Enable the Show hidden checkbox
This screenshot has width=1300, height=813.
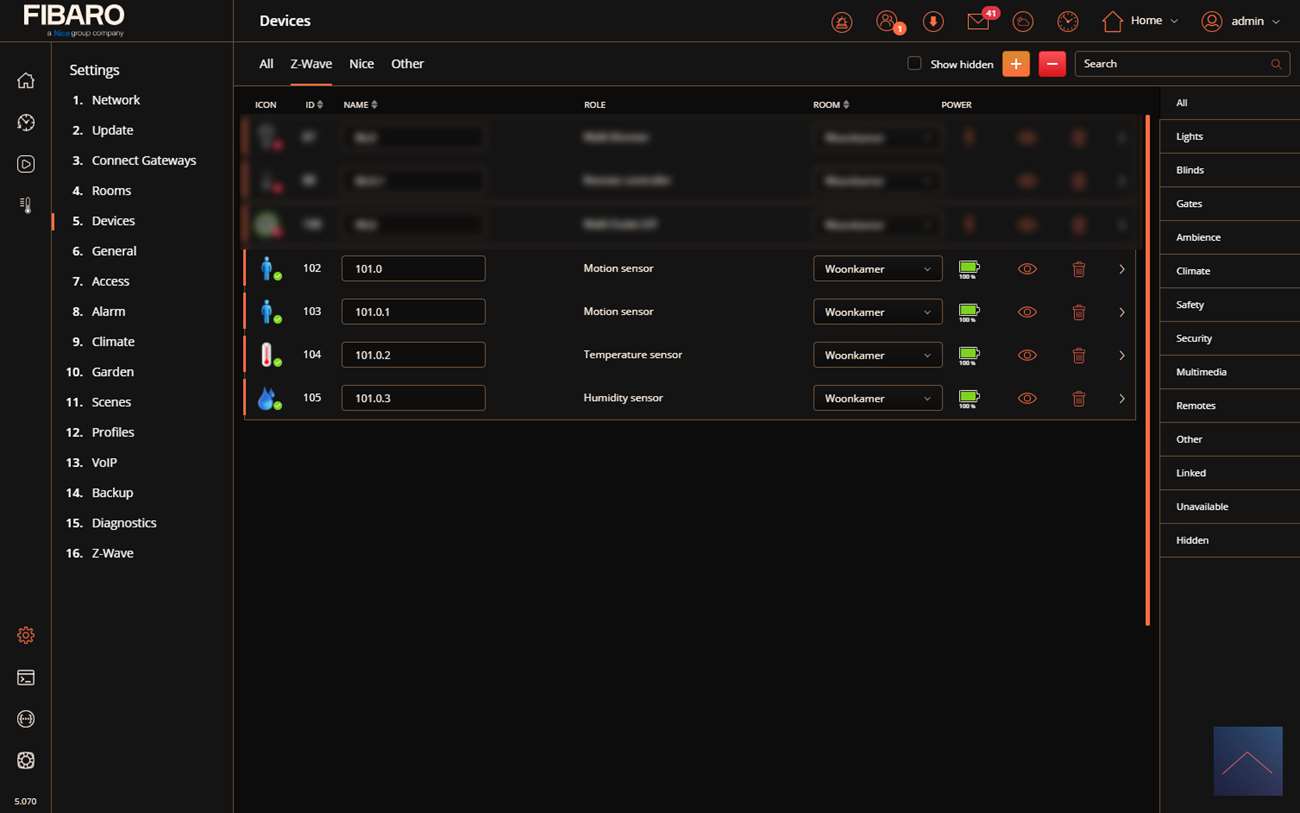[914, 64]
